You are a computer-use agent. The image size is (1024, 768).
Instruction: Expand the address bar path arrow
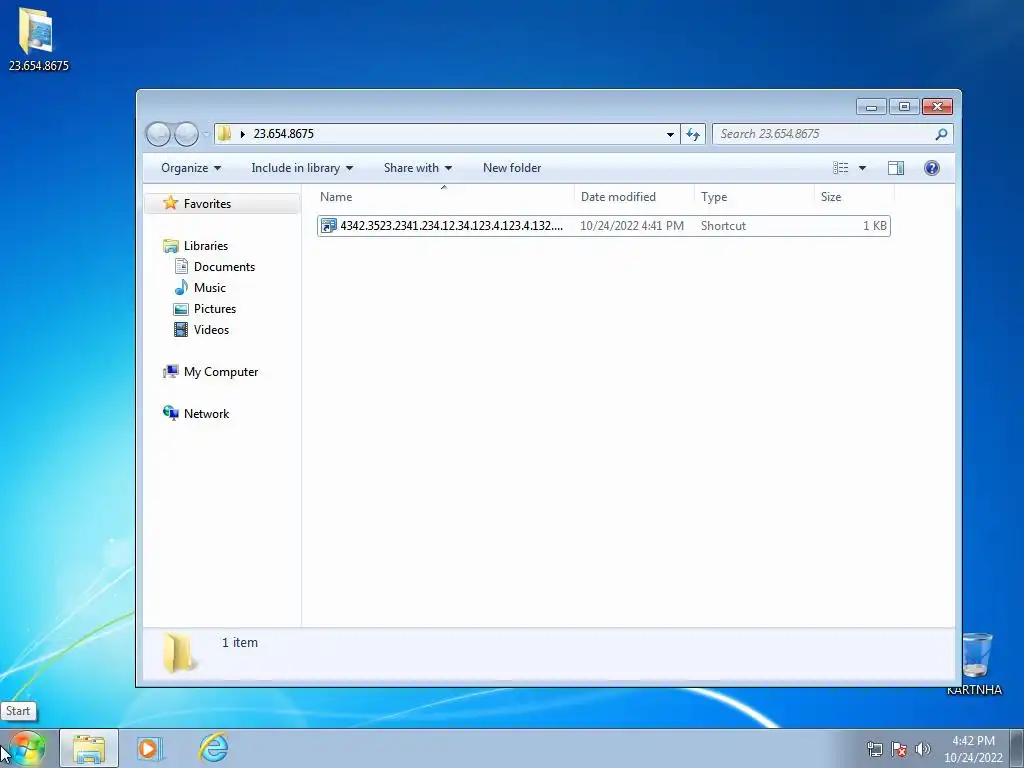(242, 134)
